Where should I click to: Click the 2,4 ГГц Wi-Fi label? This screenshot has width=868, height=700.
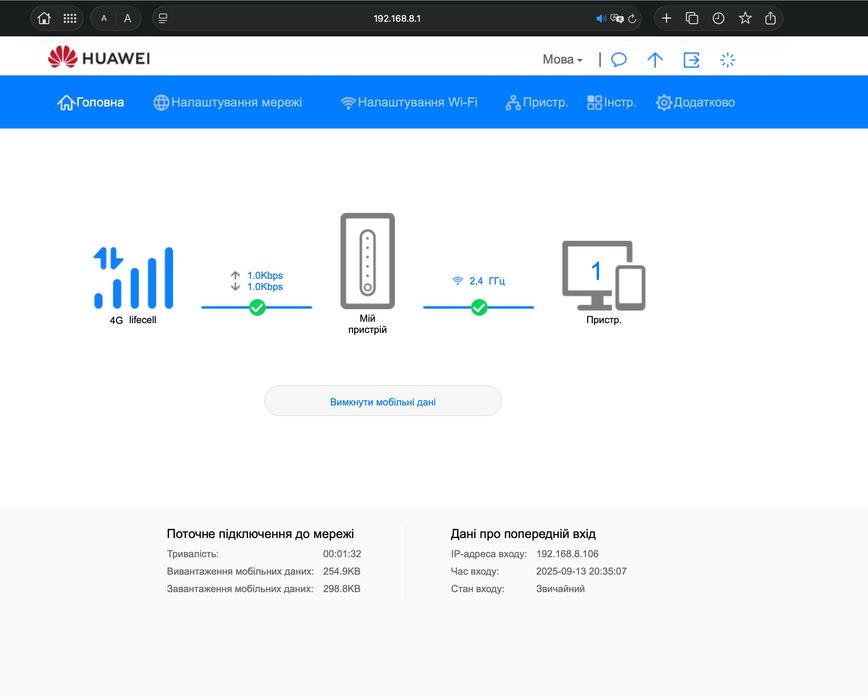(x=487, y=281)
